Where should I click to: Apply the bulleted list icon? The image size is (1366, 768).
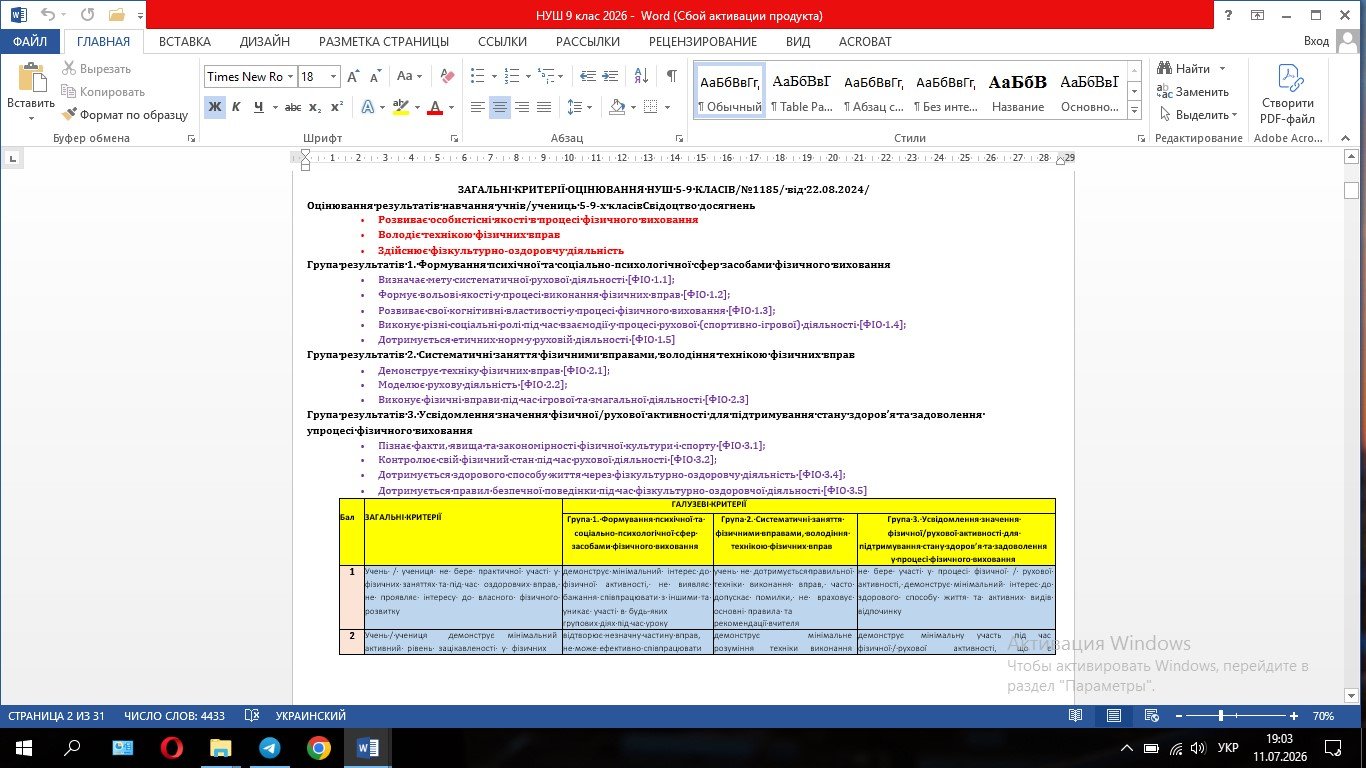click(x=477, y=76)
